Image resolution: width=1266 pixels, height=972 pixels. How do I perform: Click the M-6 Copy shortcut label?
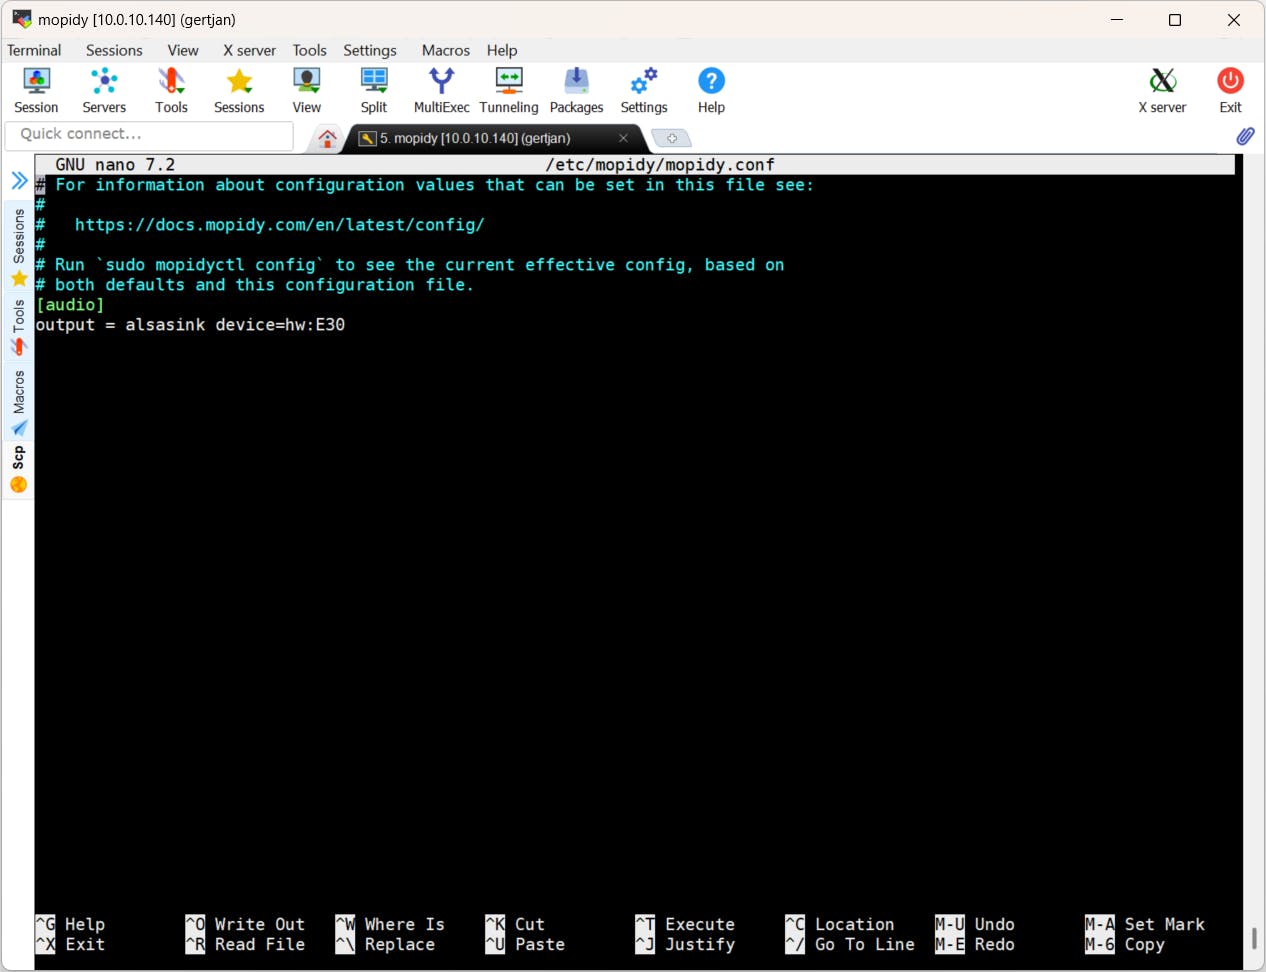(x=1125, y=945)
